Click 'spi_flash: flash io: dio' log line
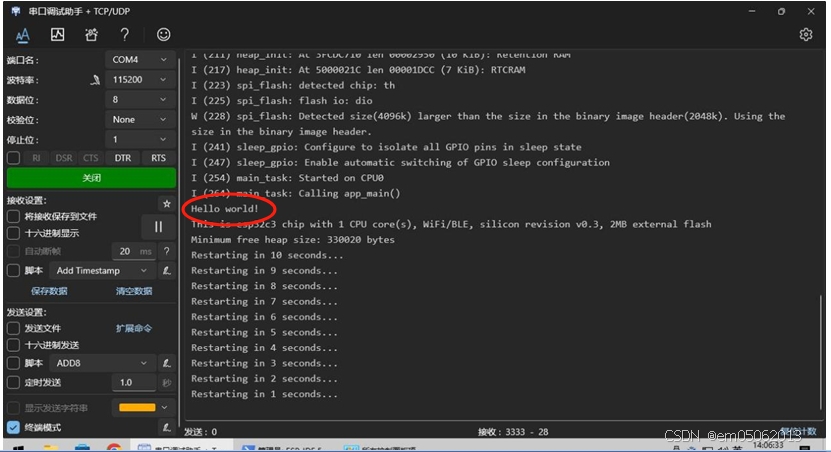This screenshot has width=831, height=452. (x=281, y=101)
